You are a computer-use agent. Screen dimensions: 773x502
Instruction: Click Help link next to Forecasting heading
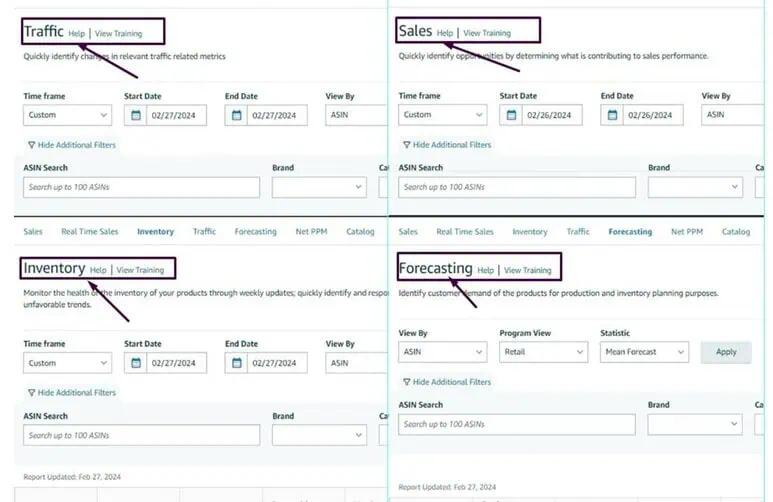coord(486,270)
